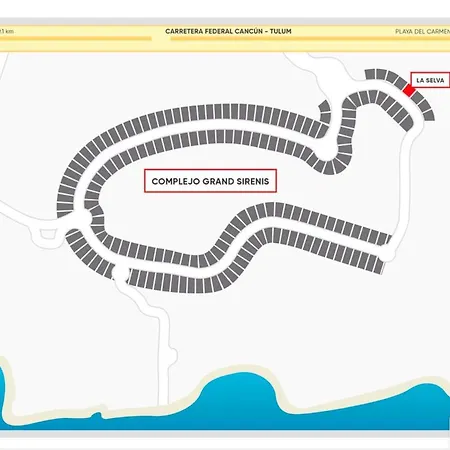450x450 pixels.
Task: Click the Playa del Carmen direction label
Action: (x=422, y=32)
